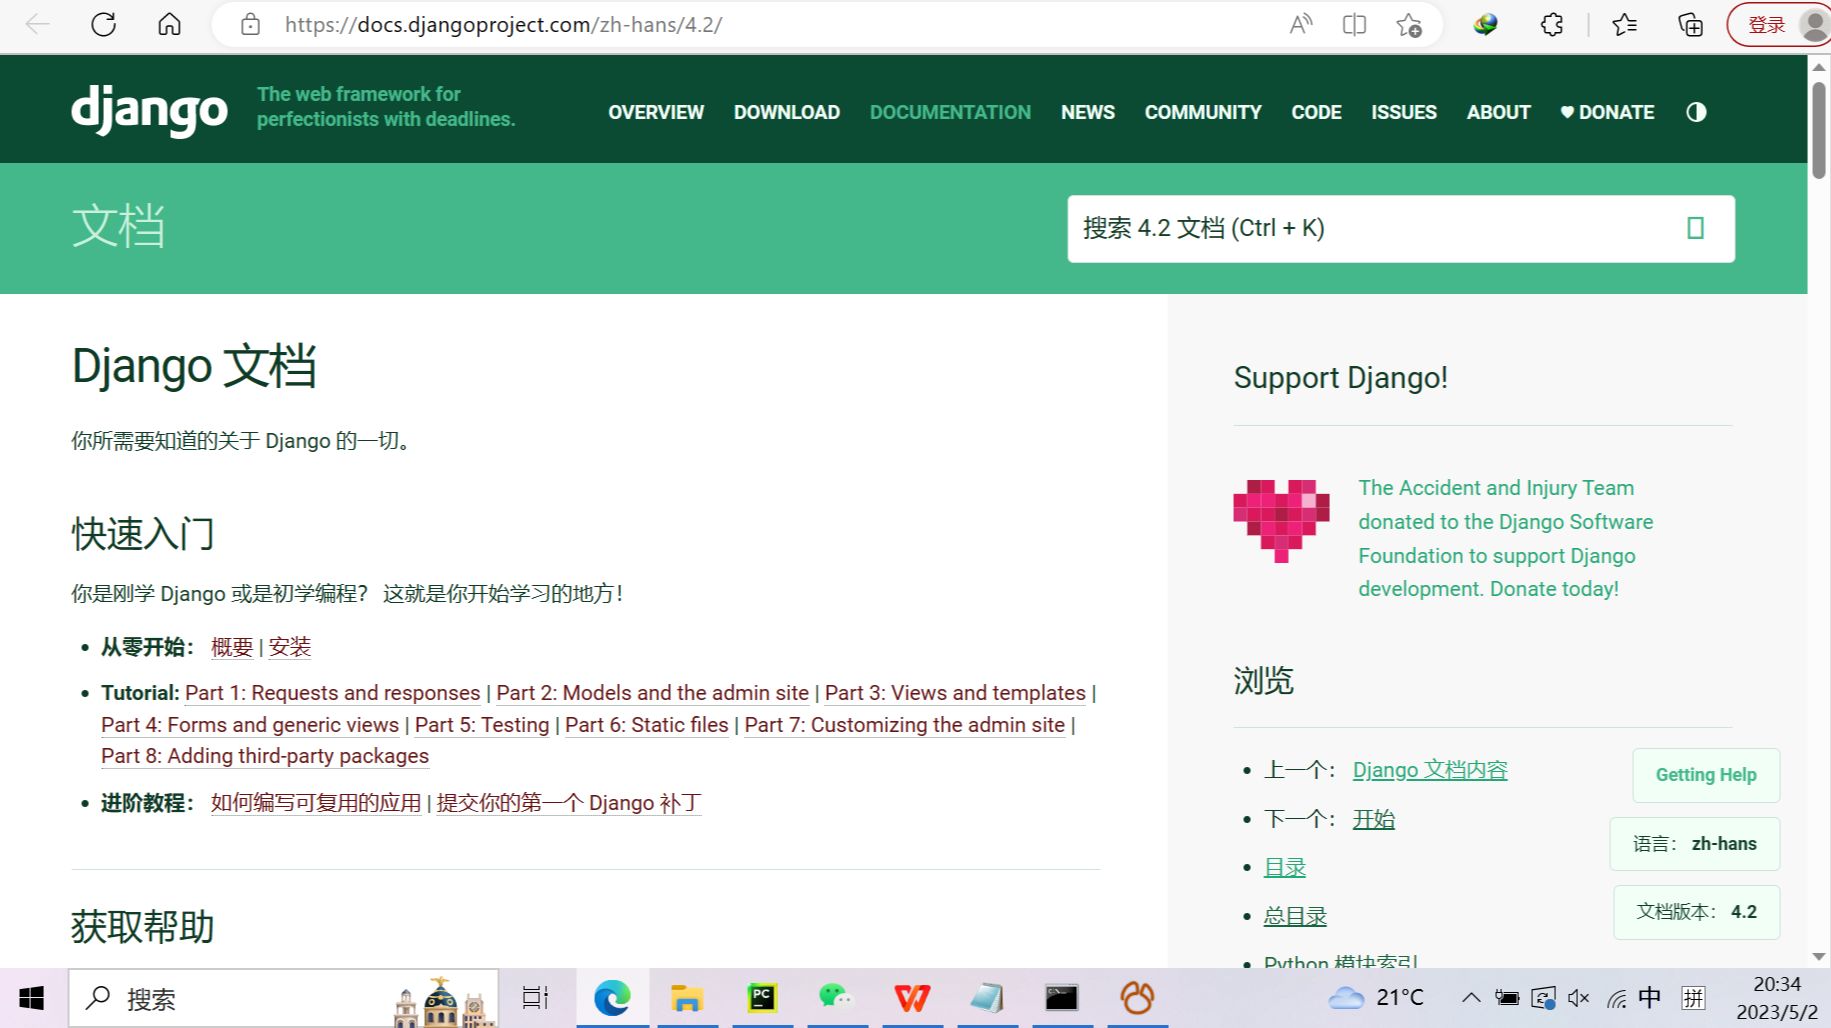The image size is (1831, 1028).
Task: Open PyCharm from taskbar
Action: [762, 998]
